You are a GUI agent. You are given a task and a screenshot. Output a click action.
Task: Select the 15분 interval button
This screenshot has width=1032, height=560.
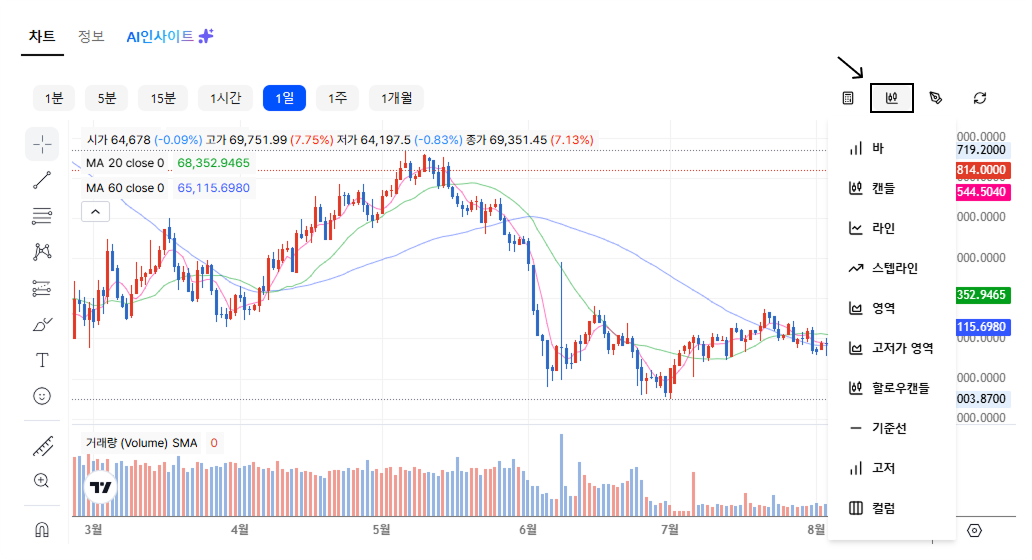point(163,98)
